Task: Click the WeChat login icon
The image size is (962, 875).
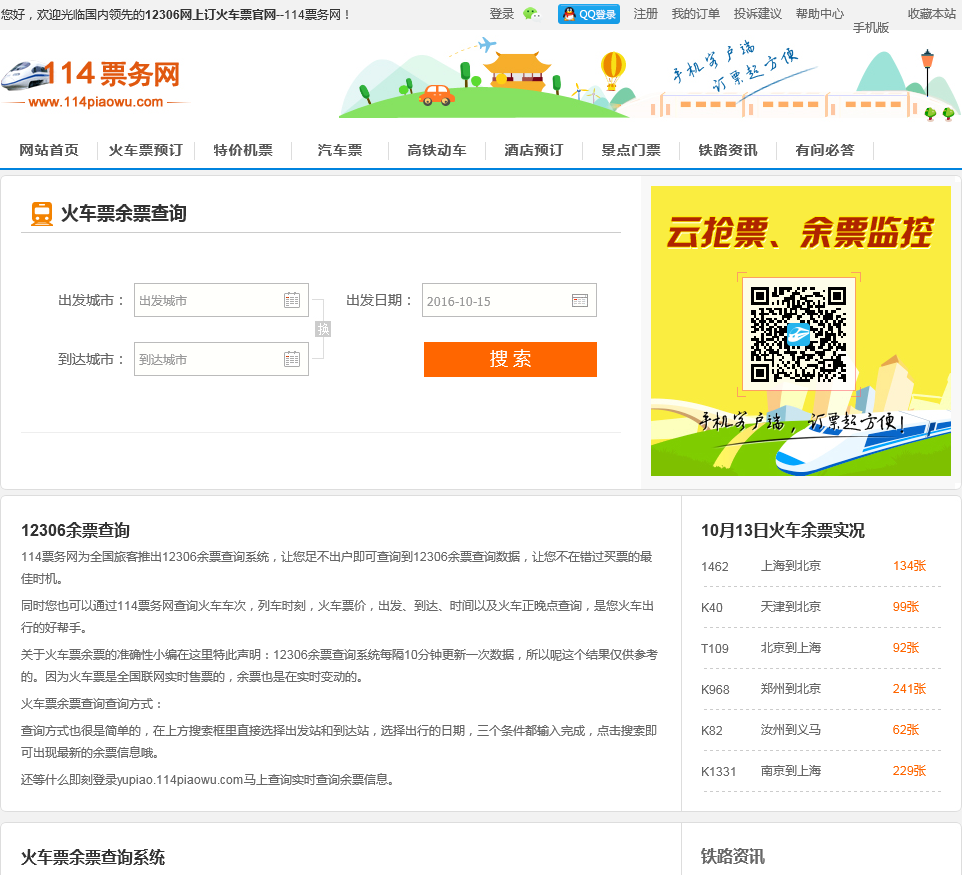Action: click(x=531, y=14)
